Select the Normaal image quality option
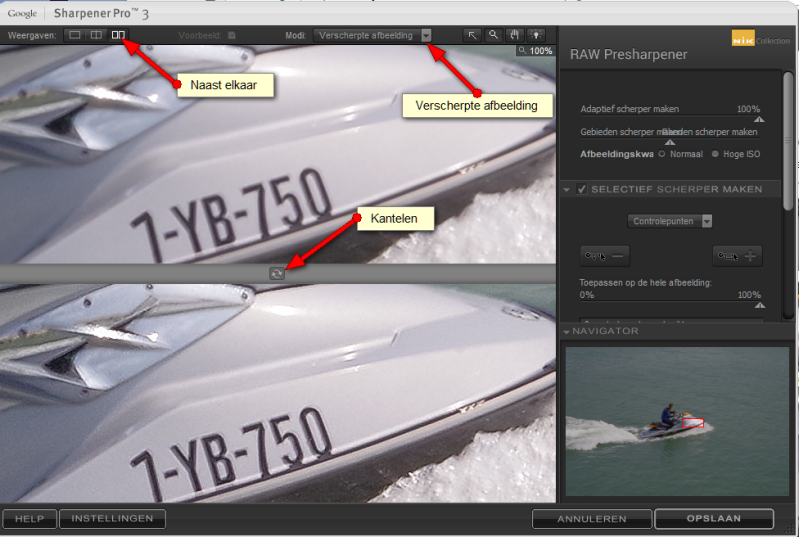The width and height of the screenshot is (799, 537). pyautogui.click(x=662, y=154)
